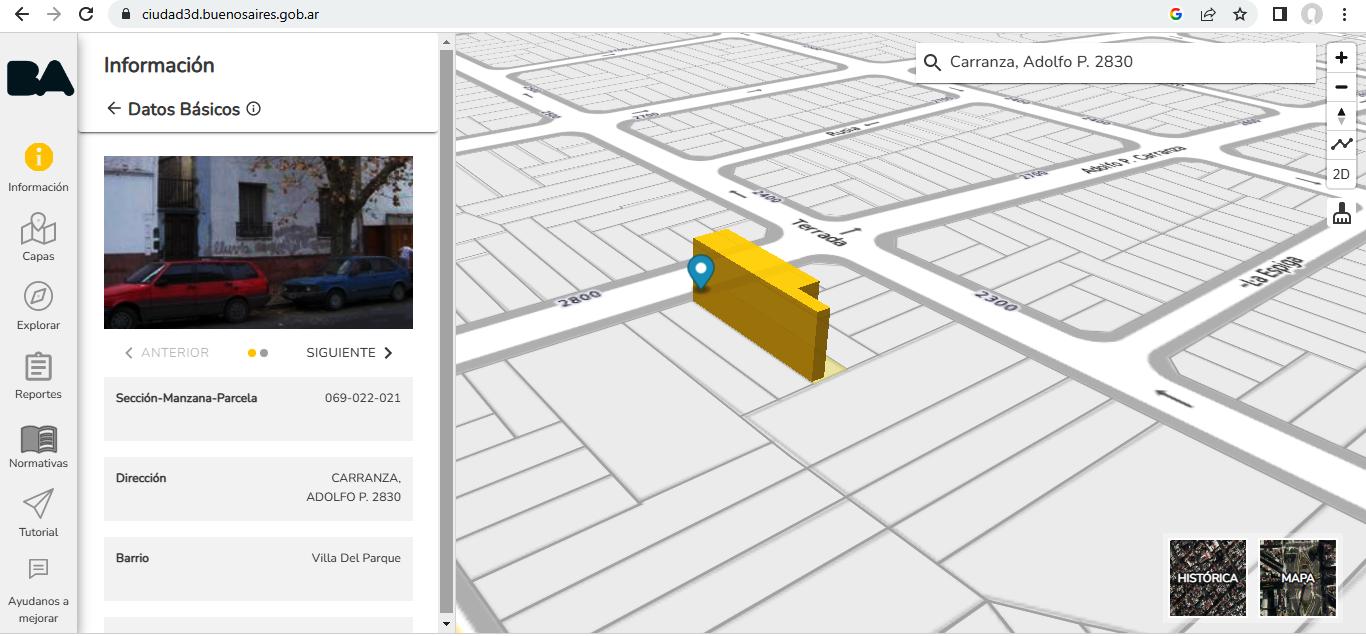The height and width of the screenshot is (636, 1366).
Task: Click the CARRANZA, ADOLFO P. 2830 address value
Action: (354, 488)
